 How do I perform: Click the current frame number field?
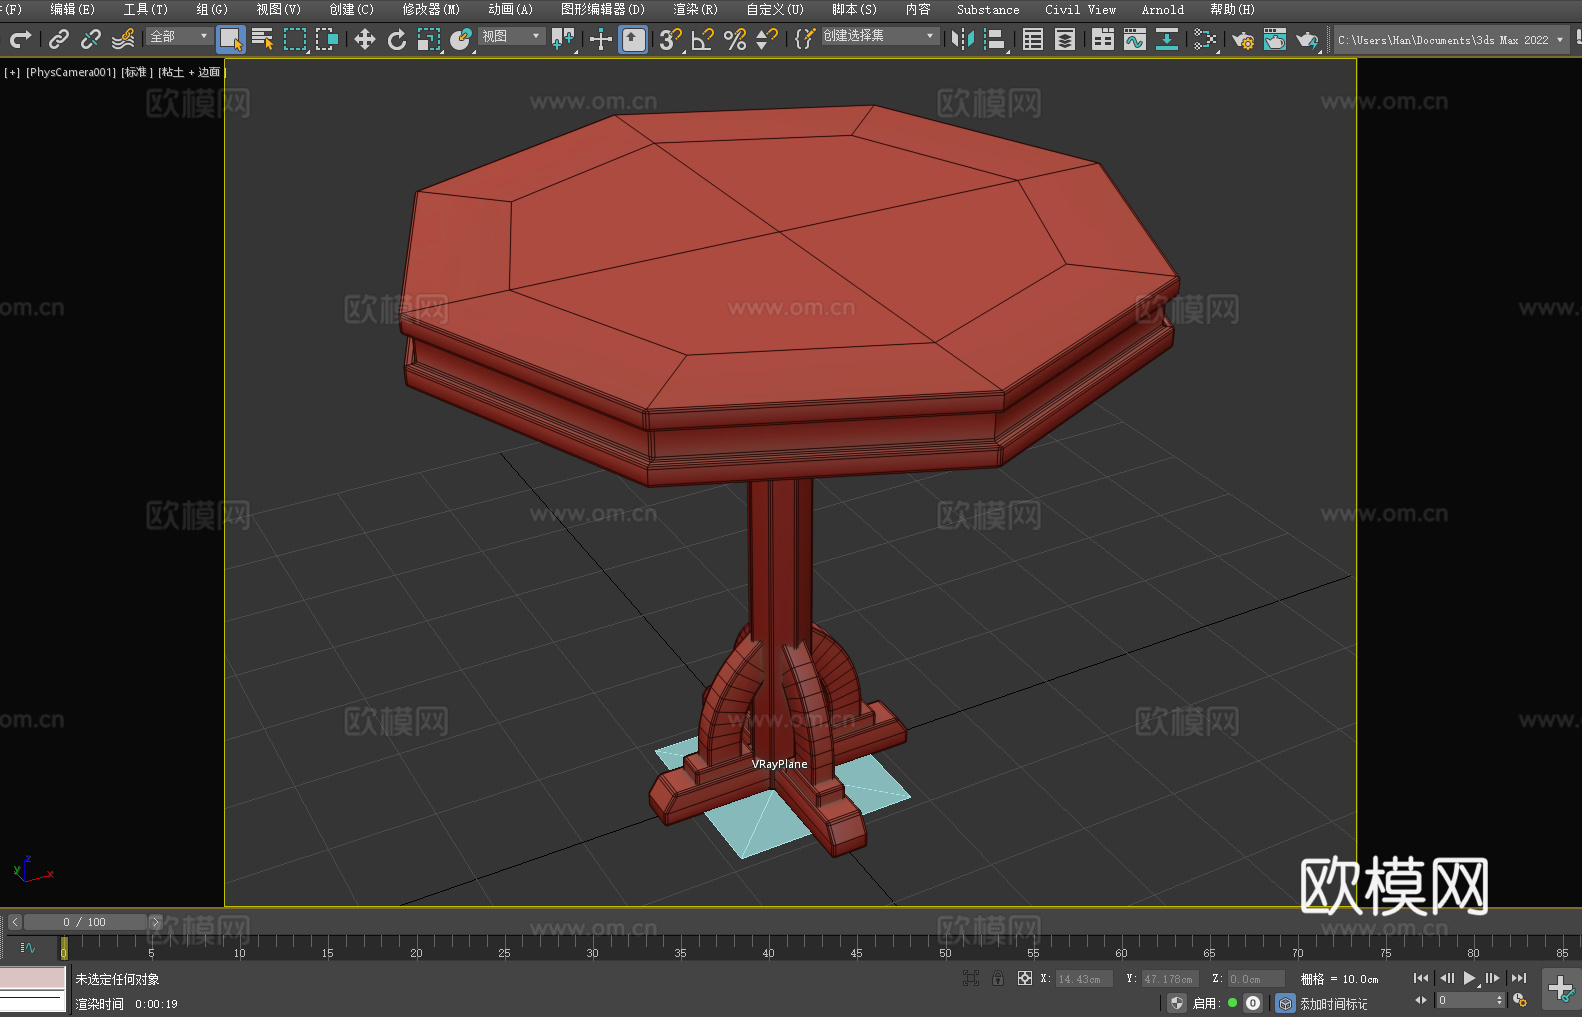(x=1465, y=1000)
